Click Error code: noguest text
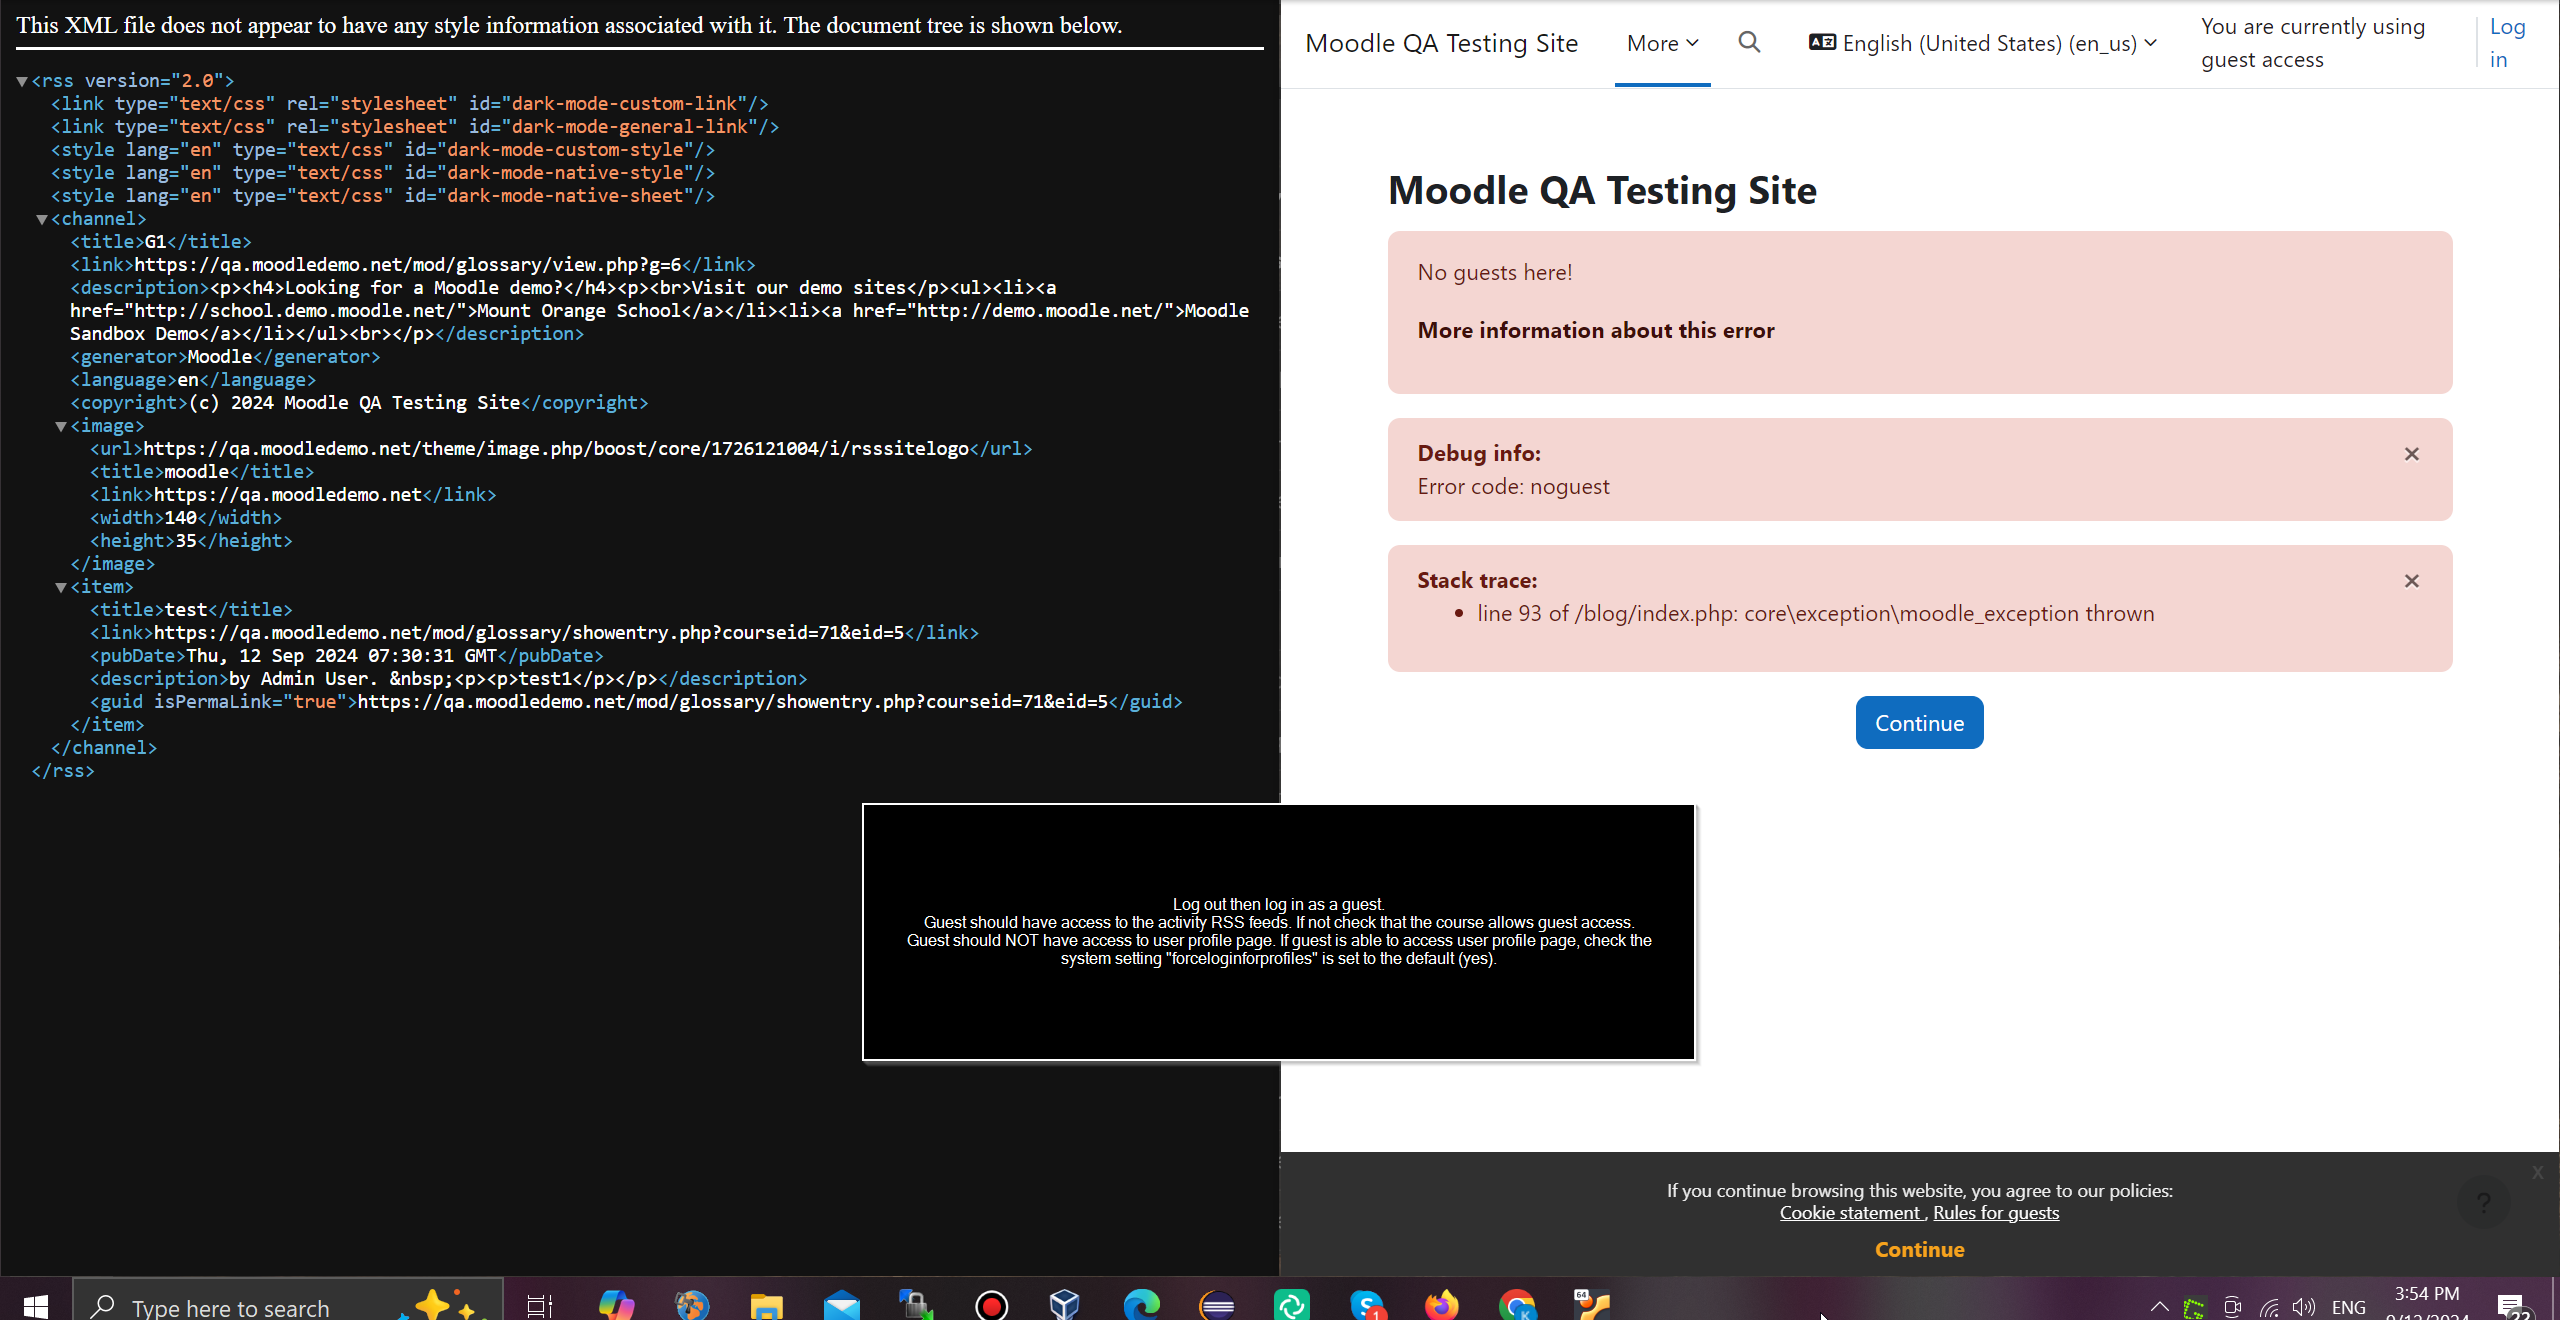Screen dimensions: 2560x1320 (x=1513, y=486)
